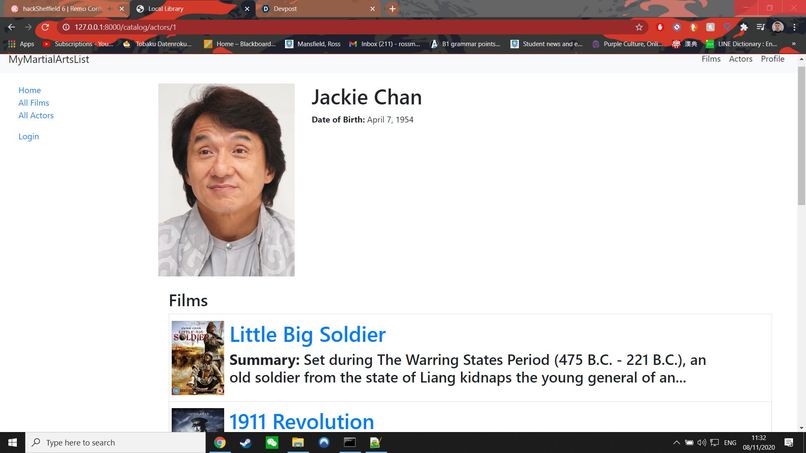
Task: Bookmark this page with the star icon
Action: 639,27
